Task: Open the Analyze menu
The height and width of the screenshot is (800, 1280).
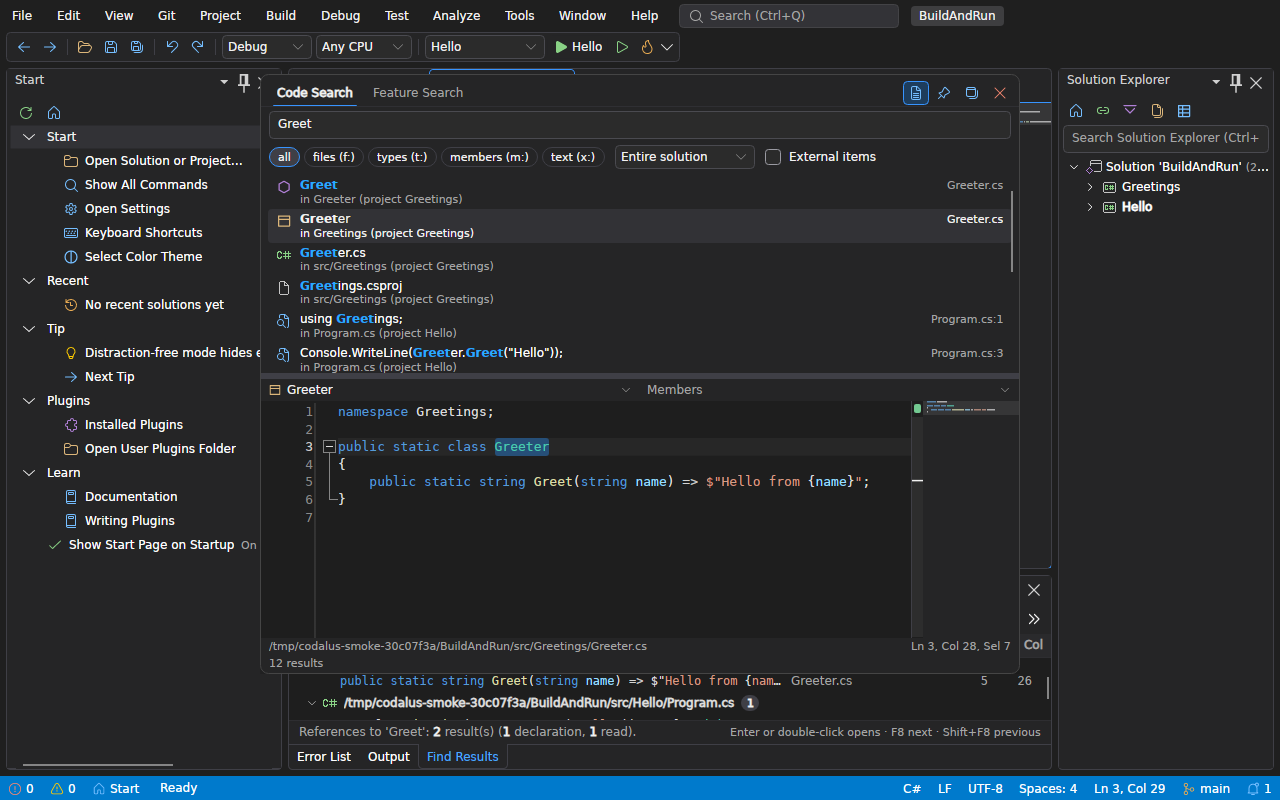Action: click(456, 15)
